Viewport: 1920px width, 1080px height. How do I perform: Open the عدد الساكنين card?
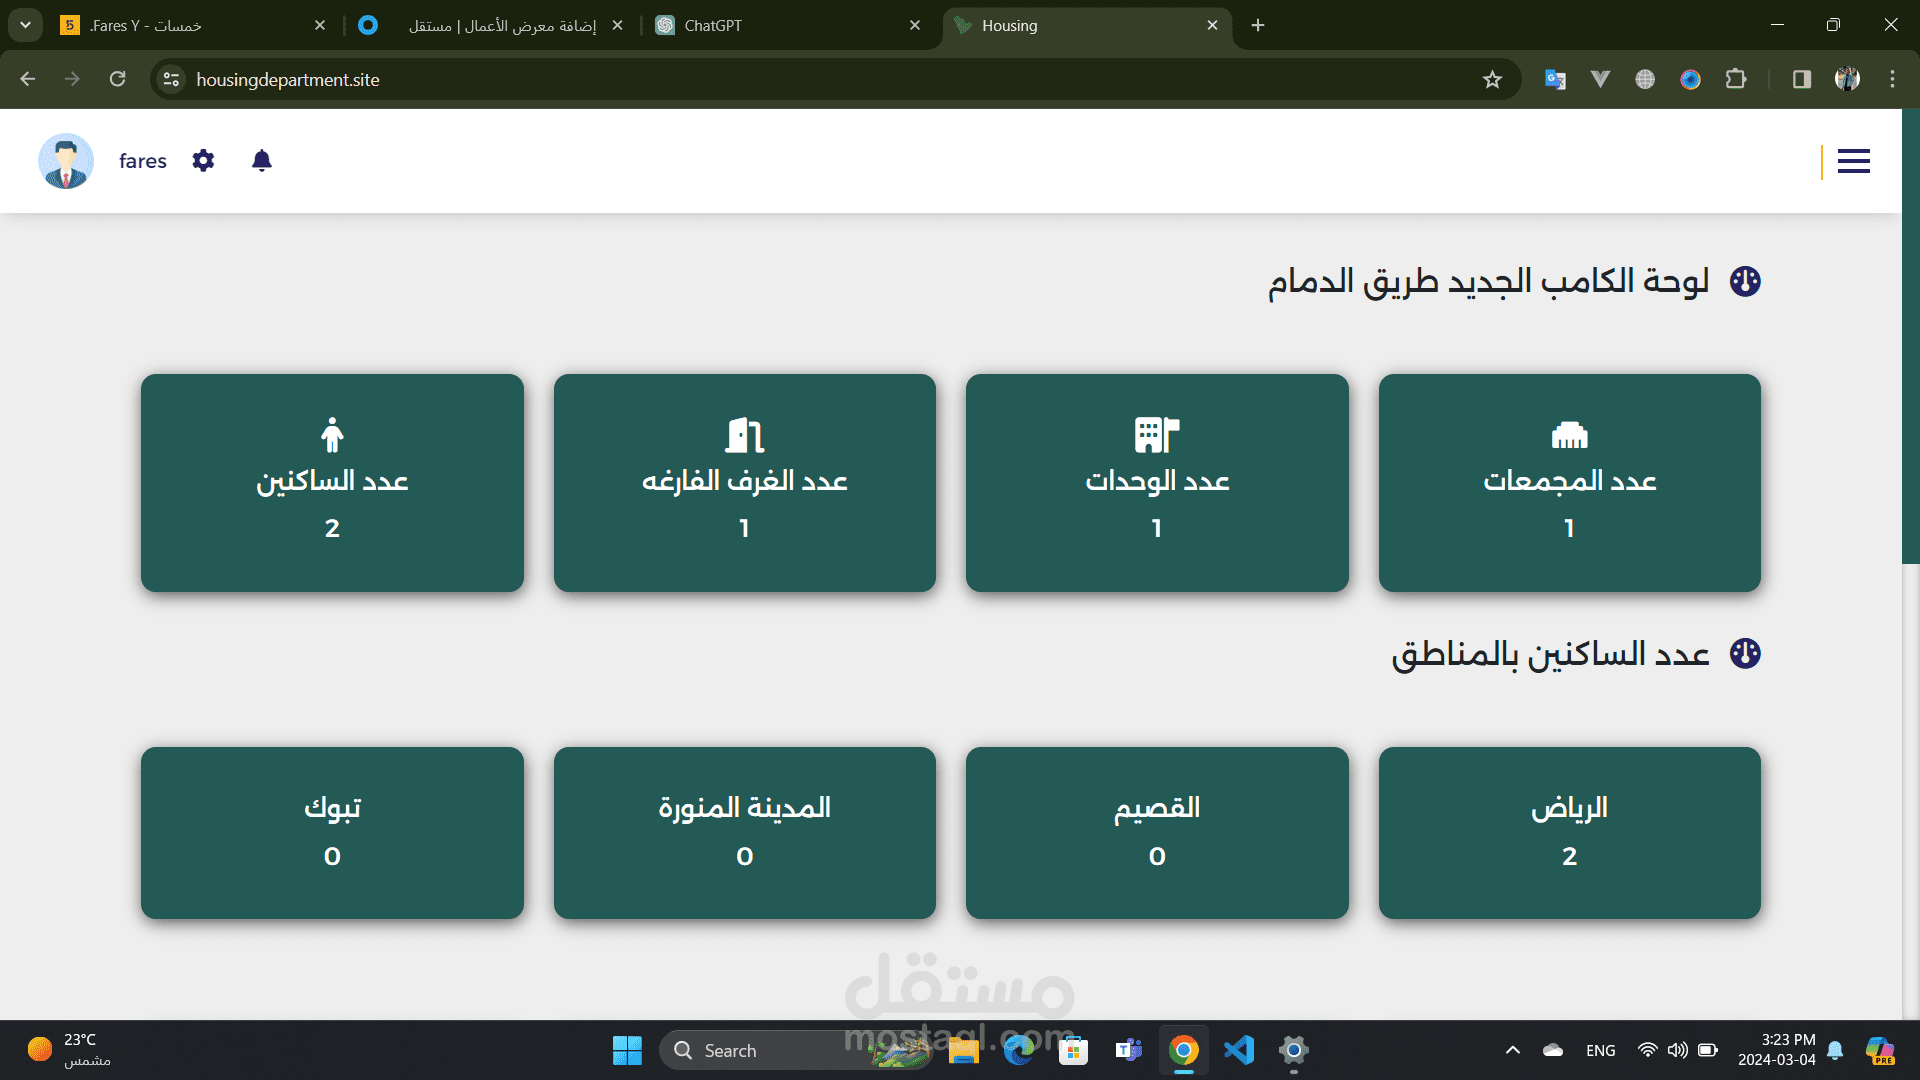coord(332,483)
